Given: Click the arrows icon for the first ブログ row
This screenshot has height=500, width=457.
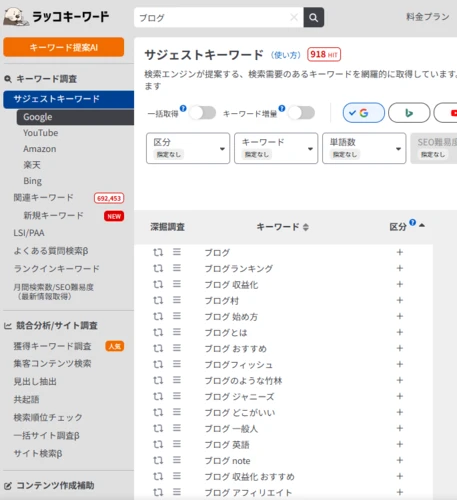Looking at the screenshot, I should (x=158, y=252).
